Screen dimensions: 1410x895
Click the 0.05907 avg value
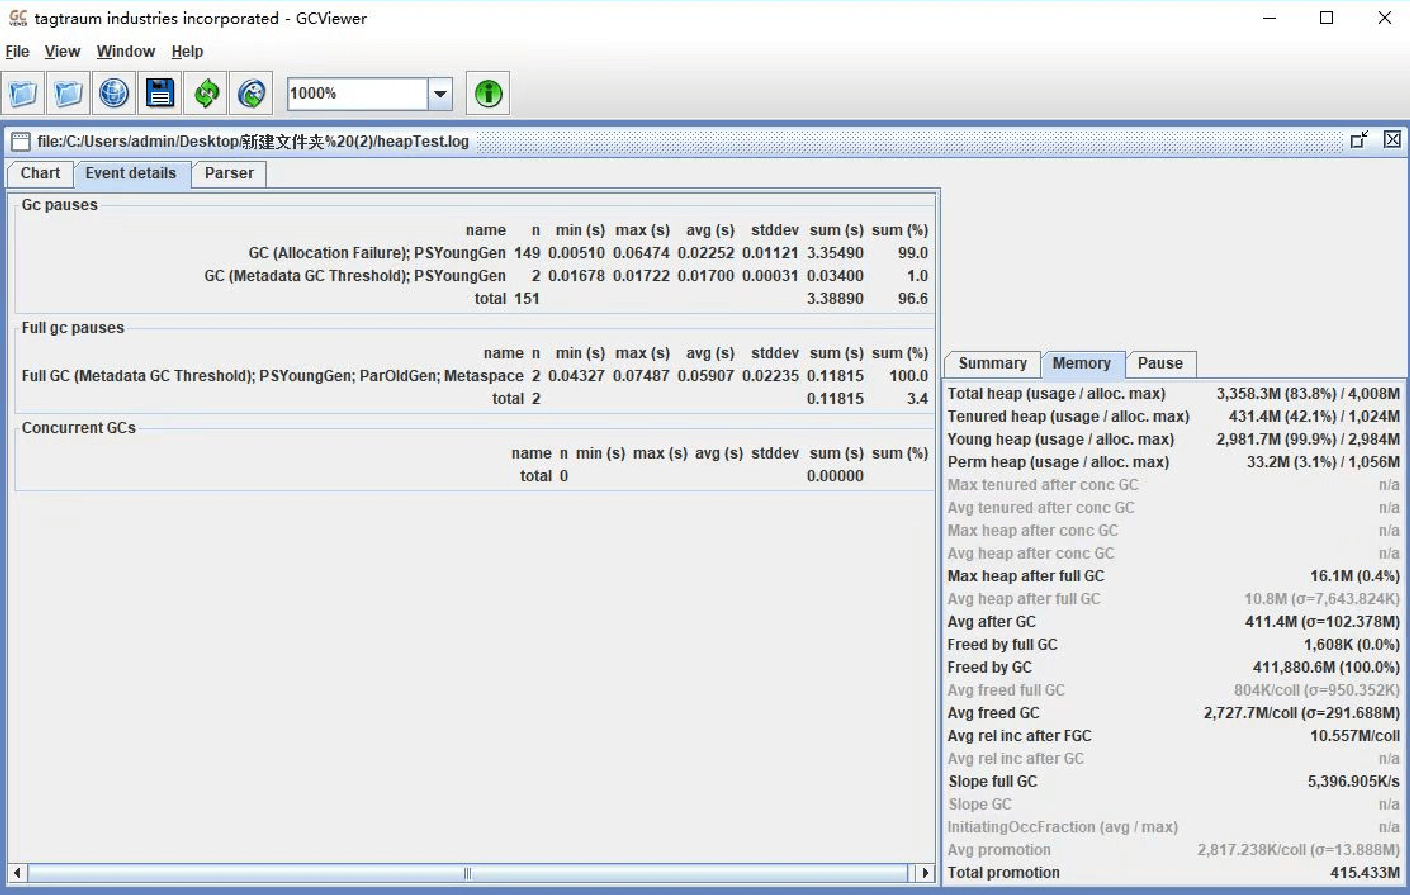coord(706,376)
